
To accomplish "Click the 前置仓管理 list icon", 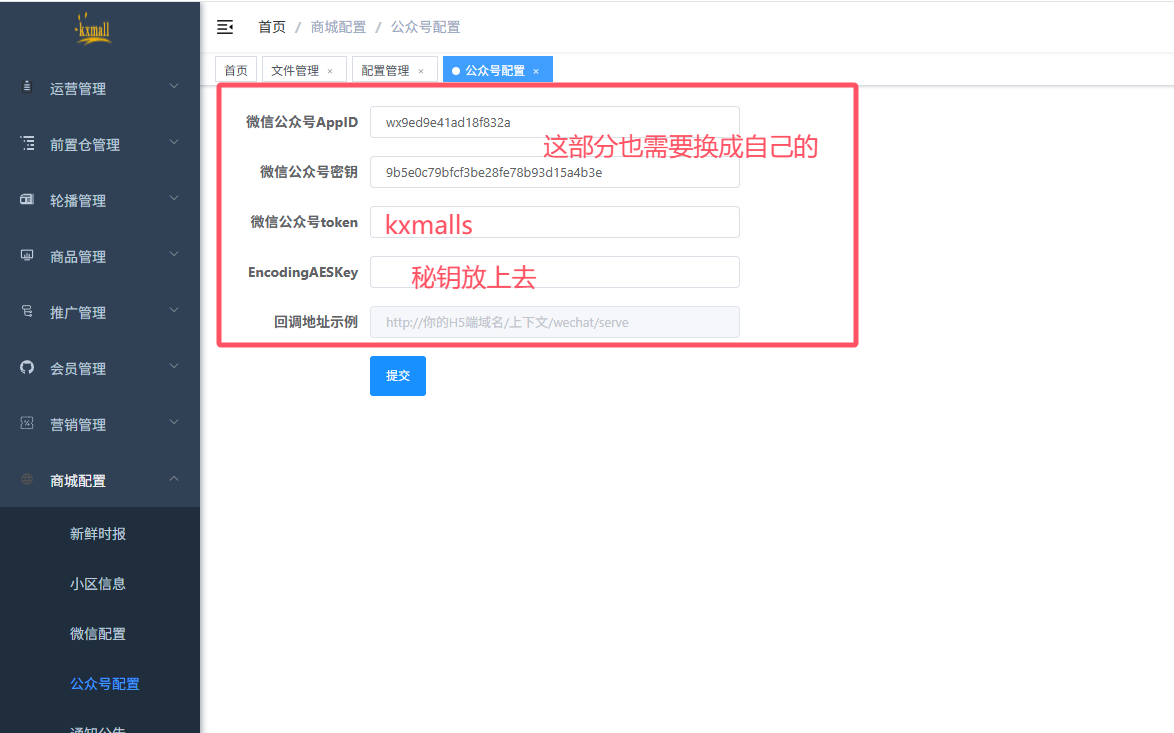I will [x=27, y=144].
